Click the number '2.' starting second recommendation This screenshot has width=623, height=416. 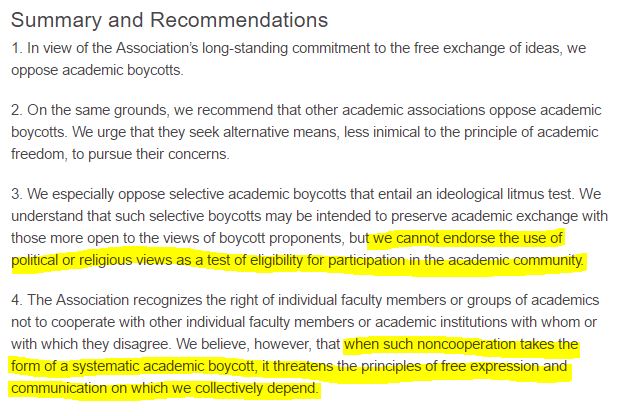pyautogui.click(x=17, y=110)
